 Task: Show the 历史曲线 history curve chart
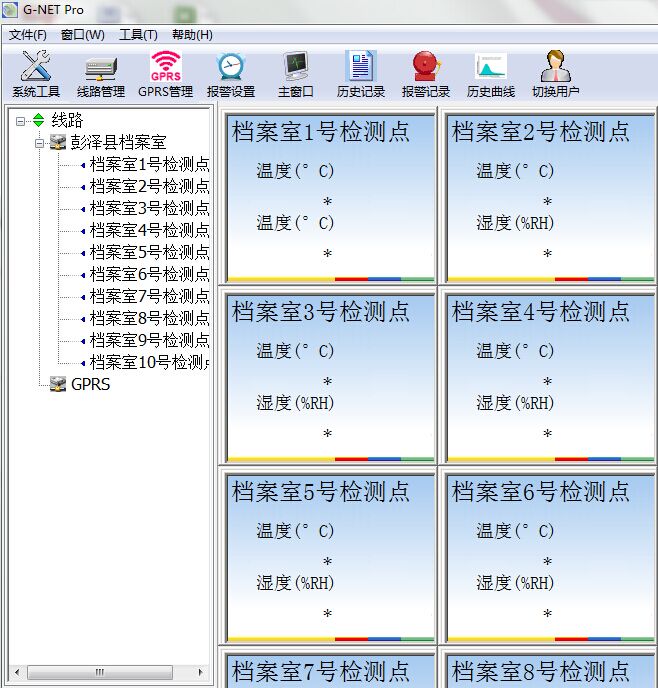pyautogui.click(x=491, y=74)
